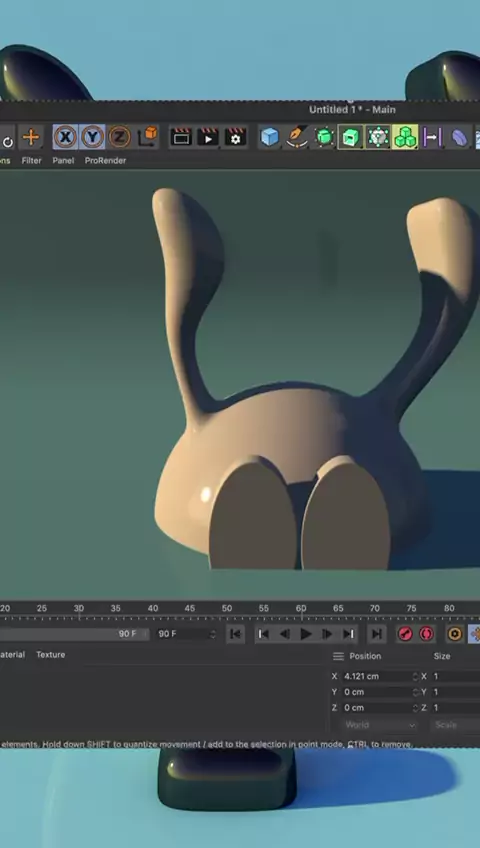Viewport: 480px width, 848px height.
Task: Click the Coordinate System cube icon
Action: pos(147,137)
